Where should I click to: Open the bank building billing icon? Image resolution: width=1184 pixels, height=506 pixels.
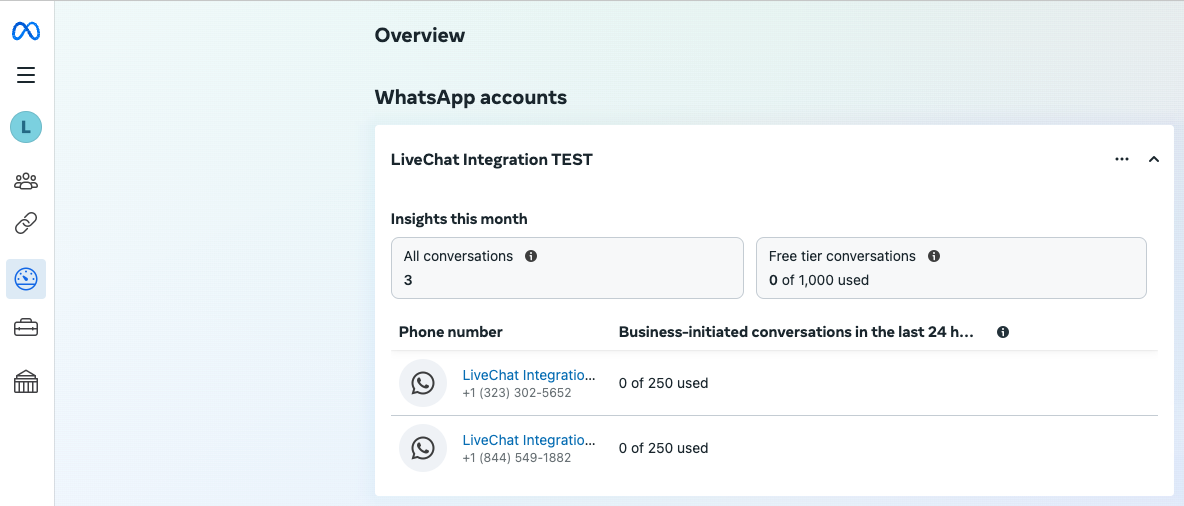[26, 382]
